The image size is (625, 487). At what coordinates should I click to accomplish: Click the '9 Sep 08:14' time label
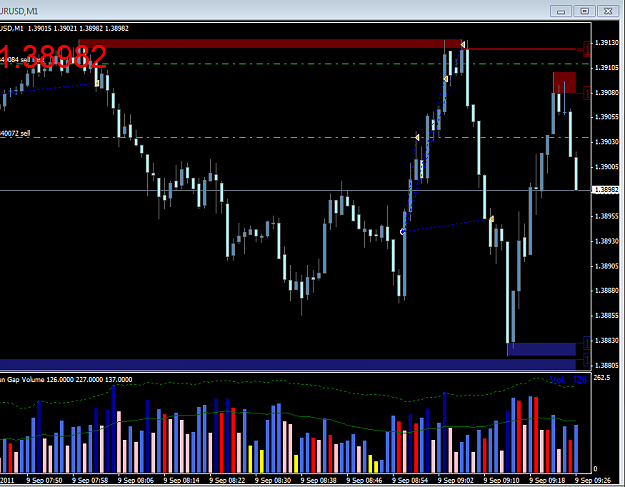[x=181, y=480]
